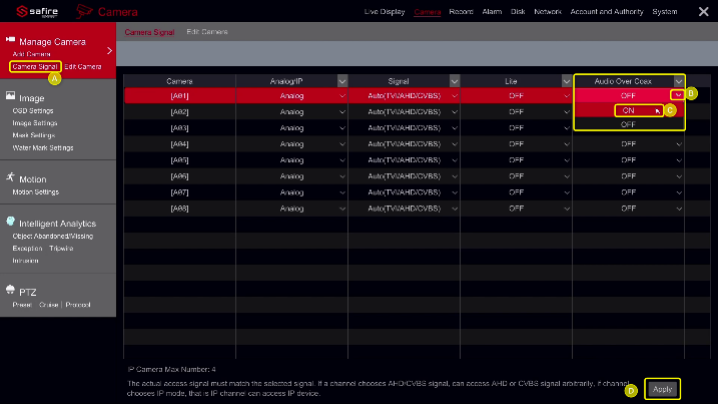Open the Network menu
Viewport: 718px width, 404px height.
click(547, 12)
